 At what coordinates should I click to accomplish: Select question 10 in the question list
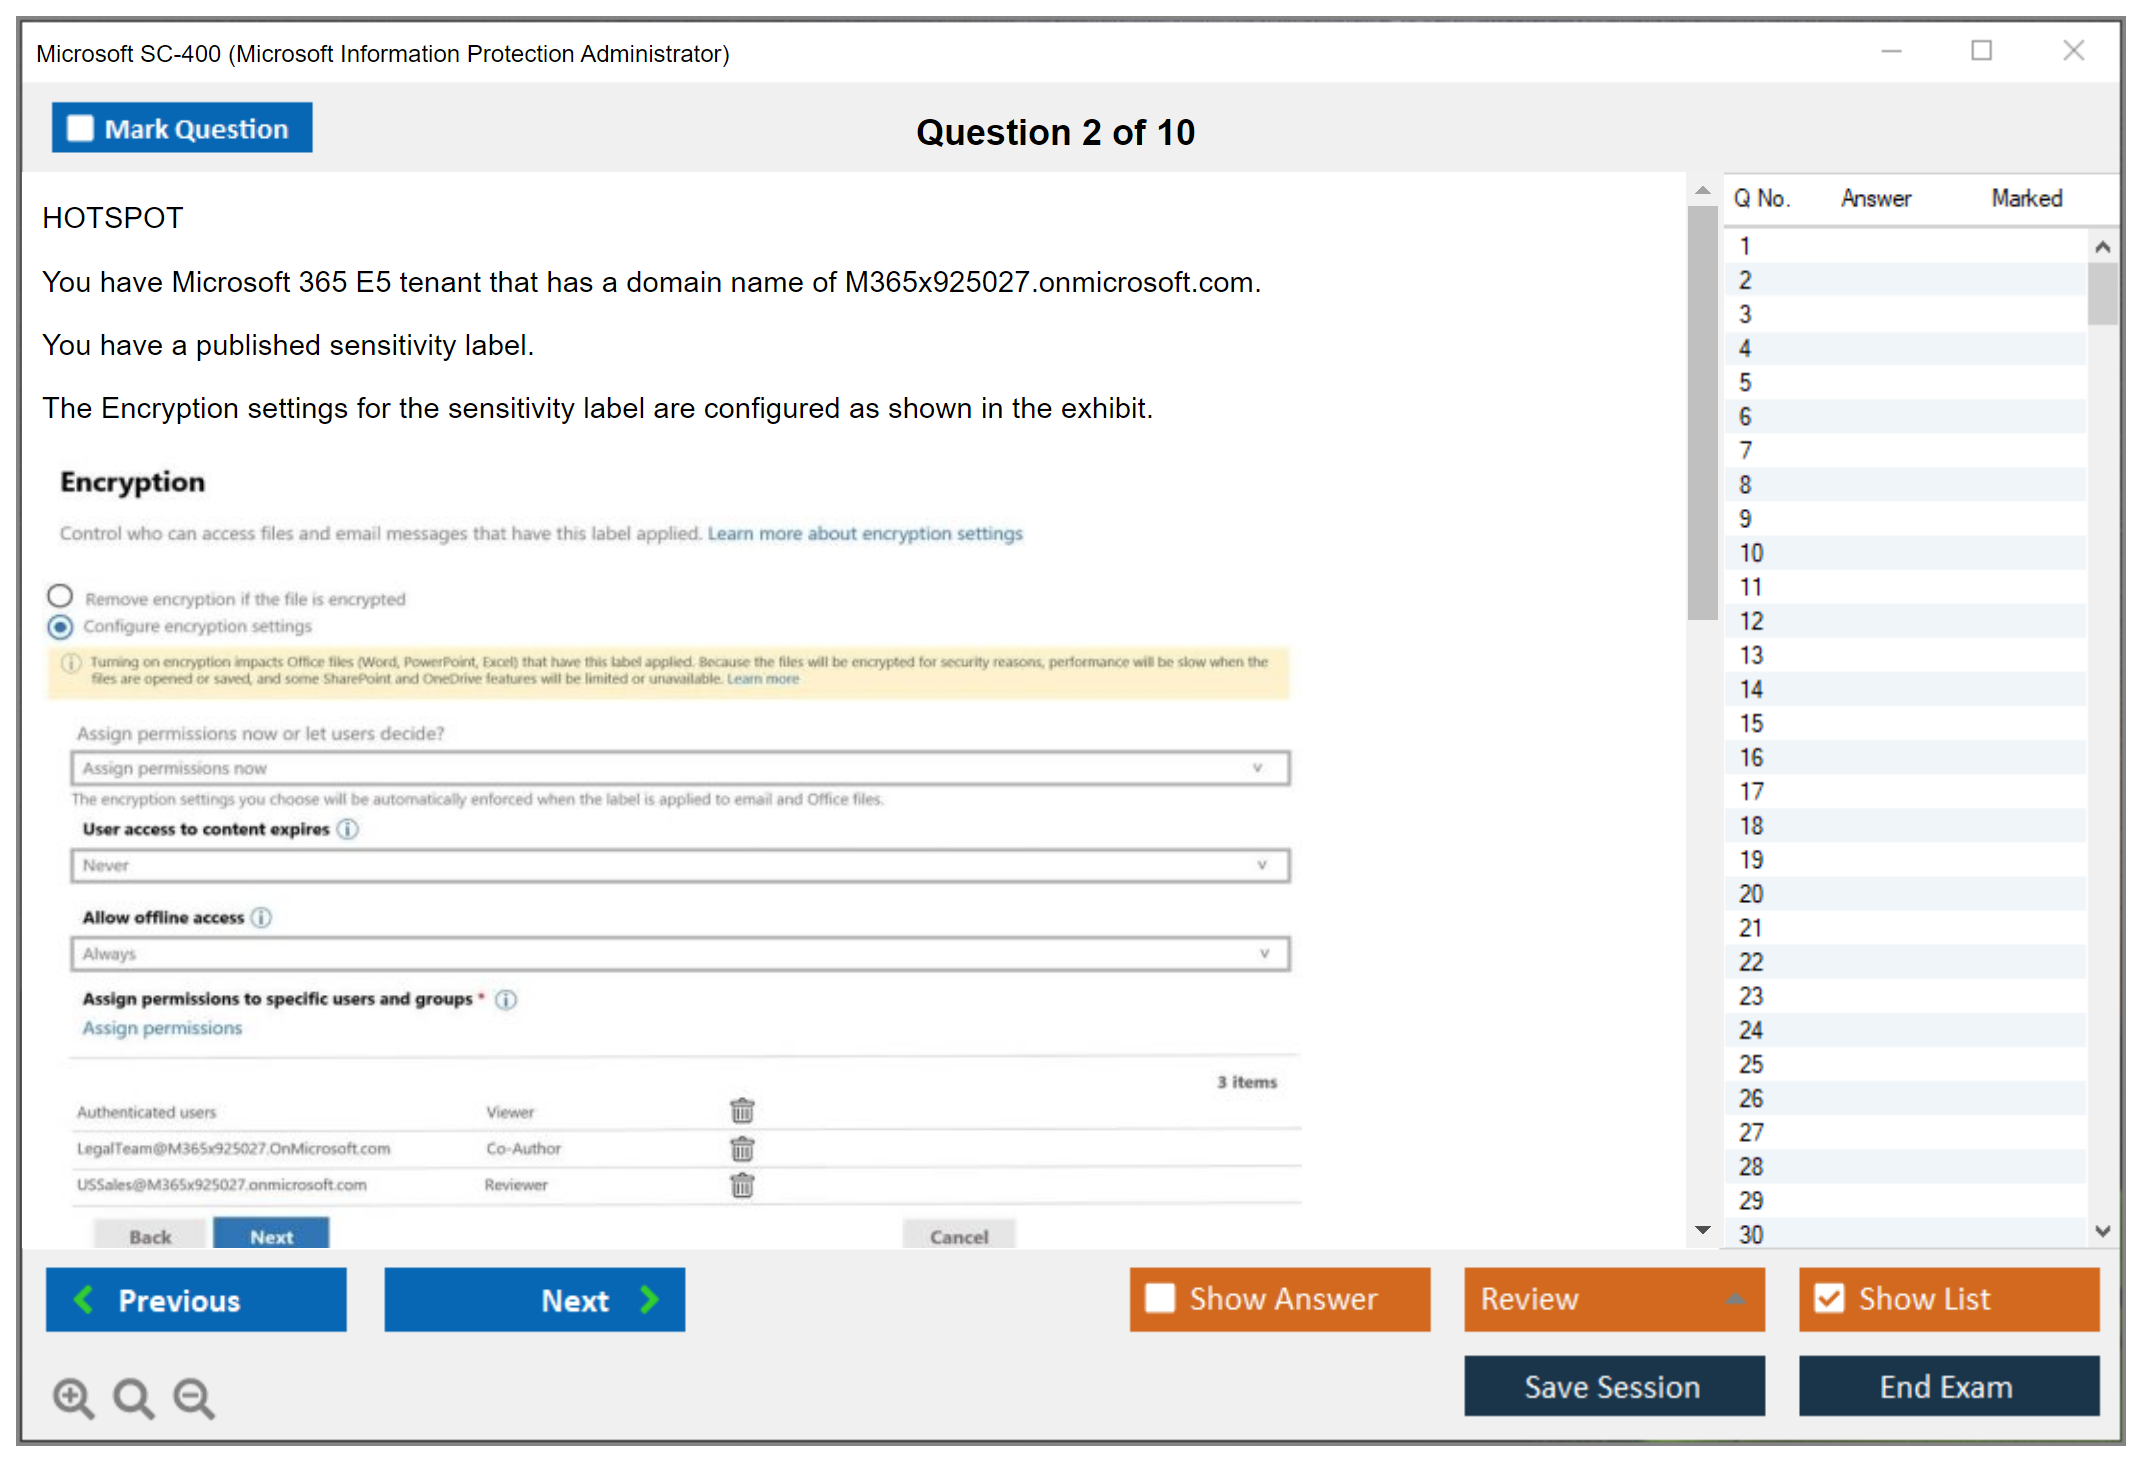[1751, 553]
